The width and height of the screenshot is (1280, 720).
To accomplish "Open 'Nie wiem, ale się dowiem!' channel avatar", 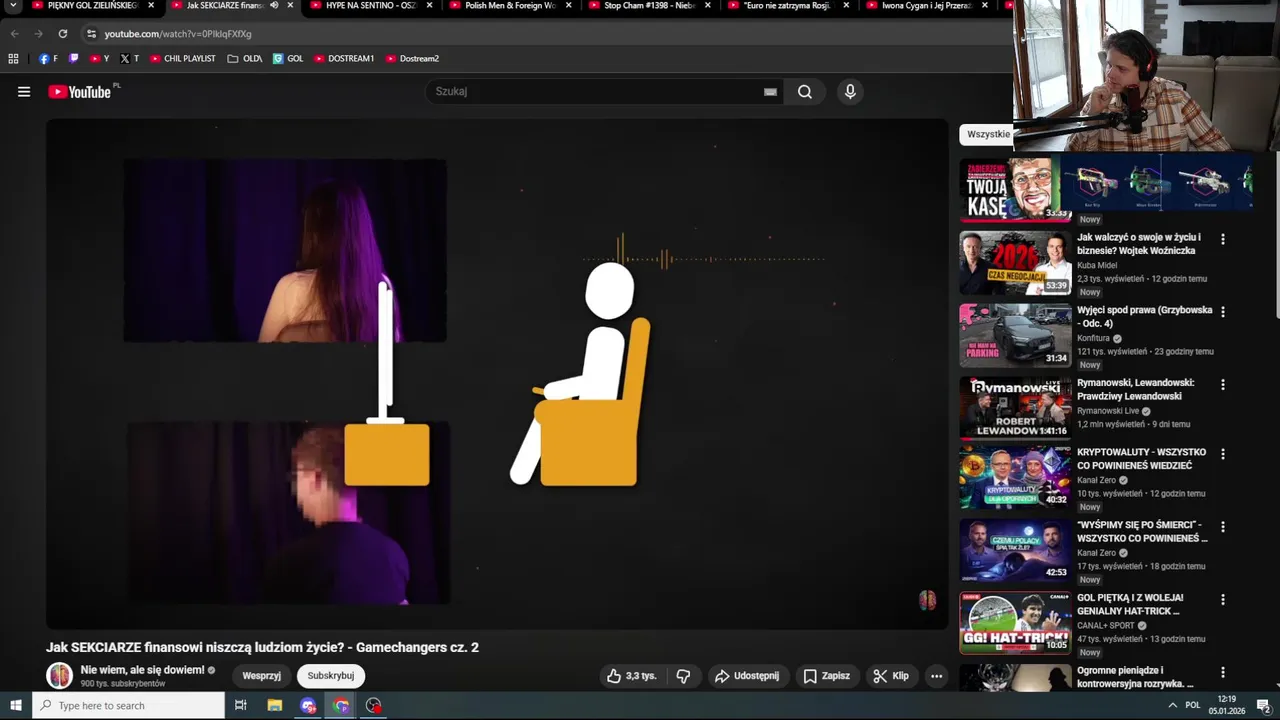I will click(60, 676).
